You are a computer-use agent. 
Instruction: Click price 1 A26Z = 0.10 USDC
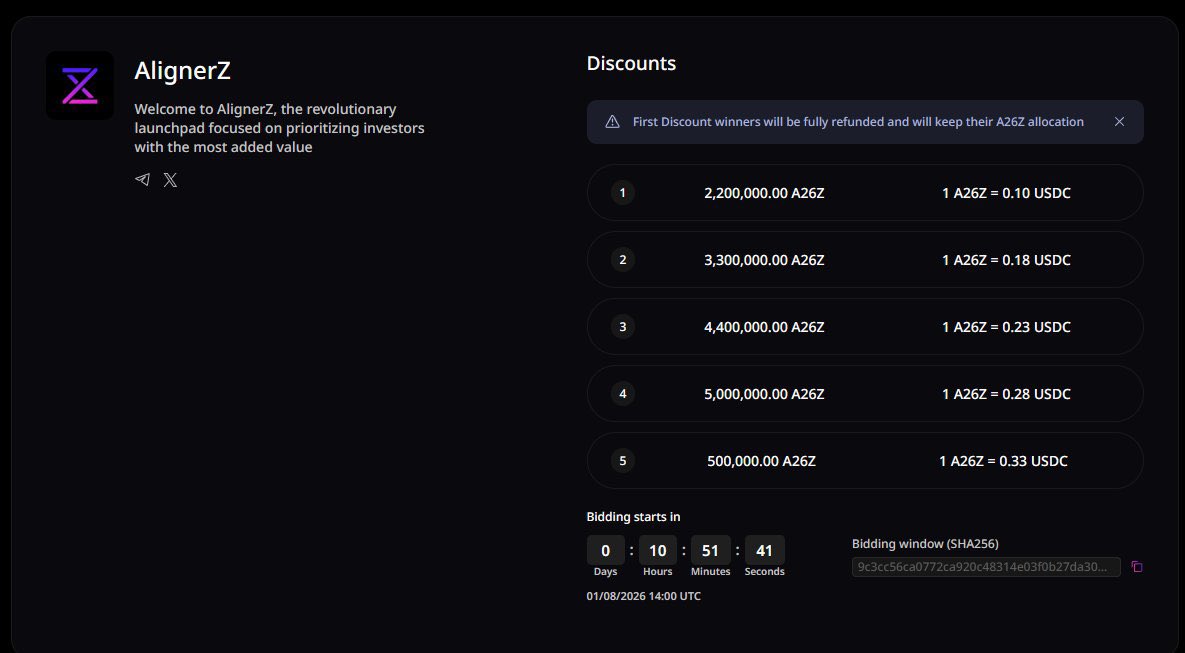pos(1006,193)
